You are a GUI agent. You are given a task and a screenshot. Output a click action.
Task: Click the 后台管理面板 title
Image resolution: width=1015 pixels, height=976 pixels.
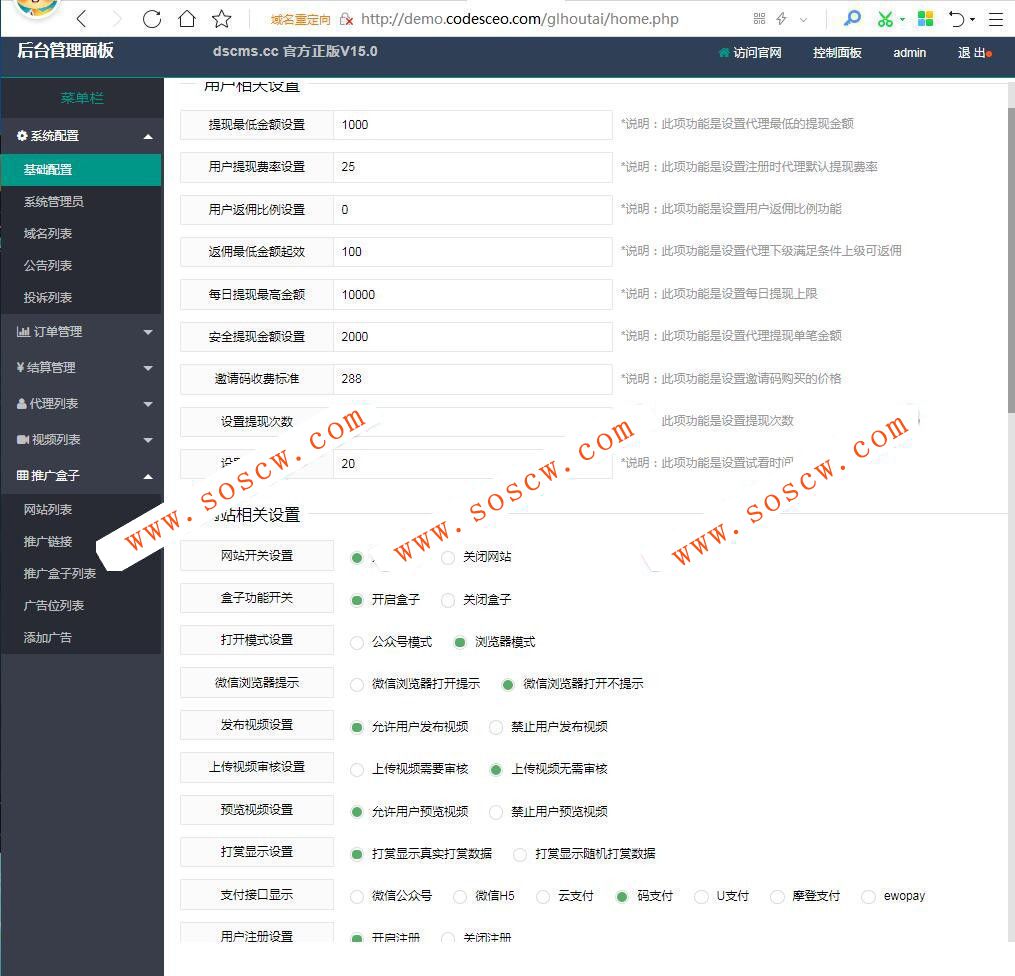[x=65, y=50]
